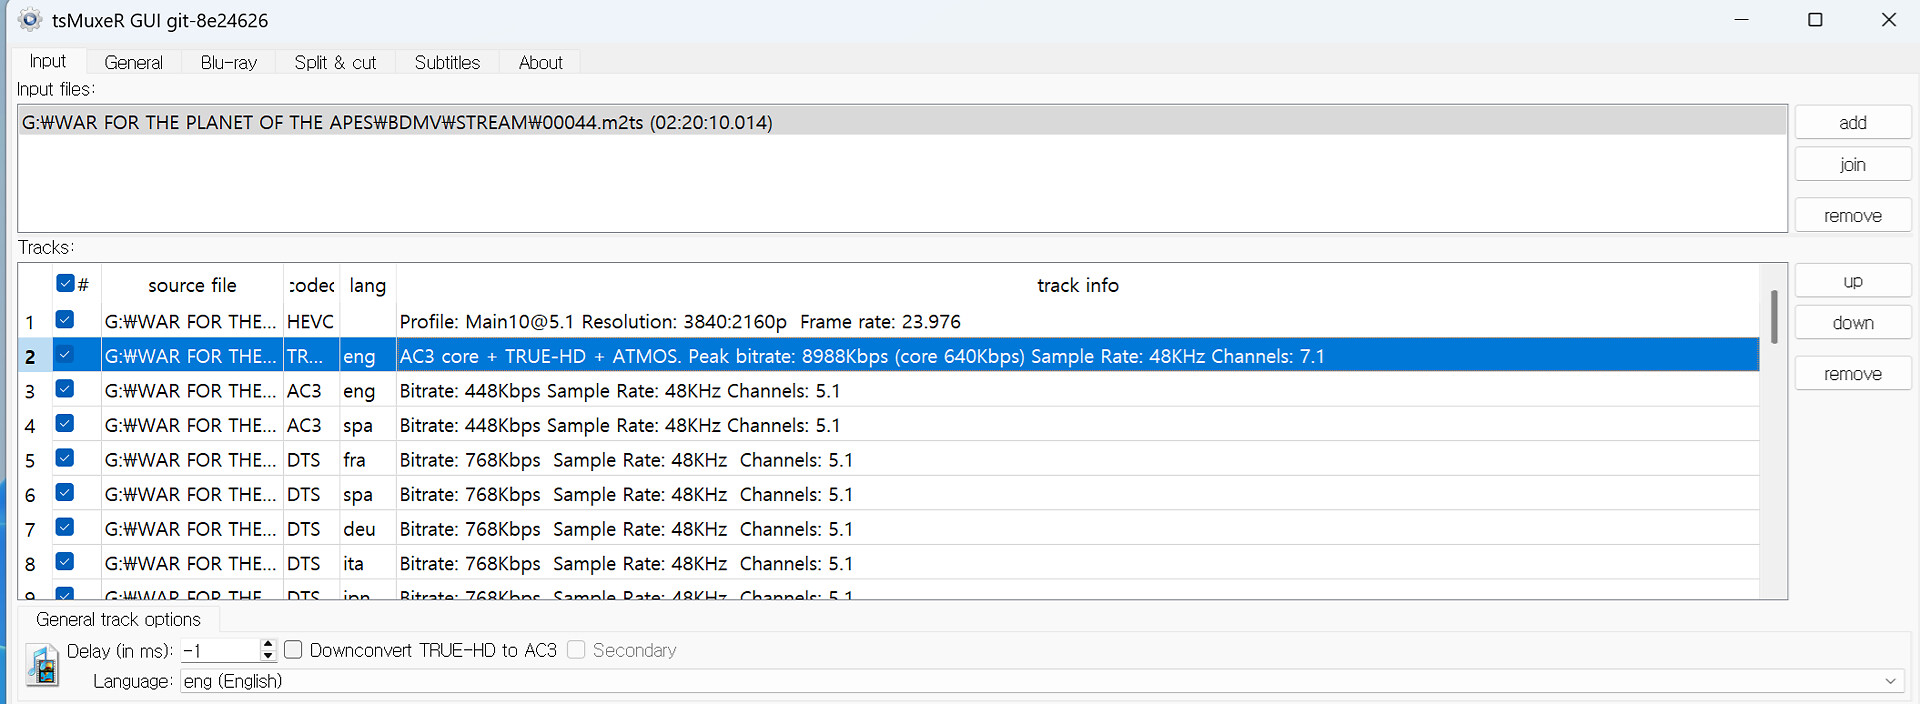Switch to the Blu-ray tab
The width and height of the screenshot is (1920, 704).
click(x=228, y=62)
